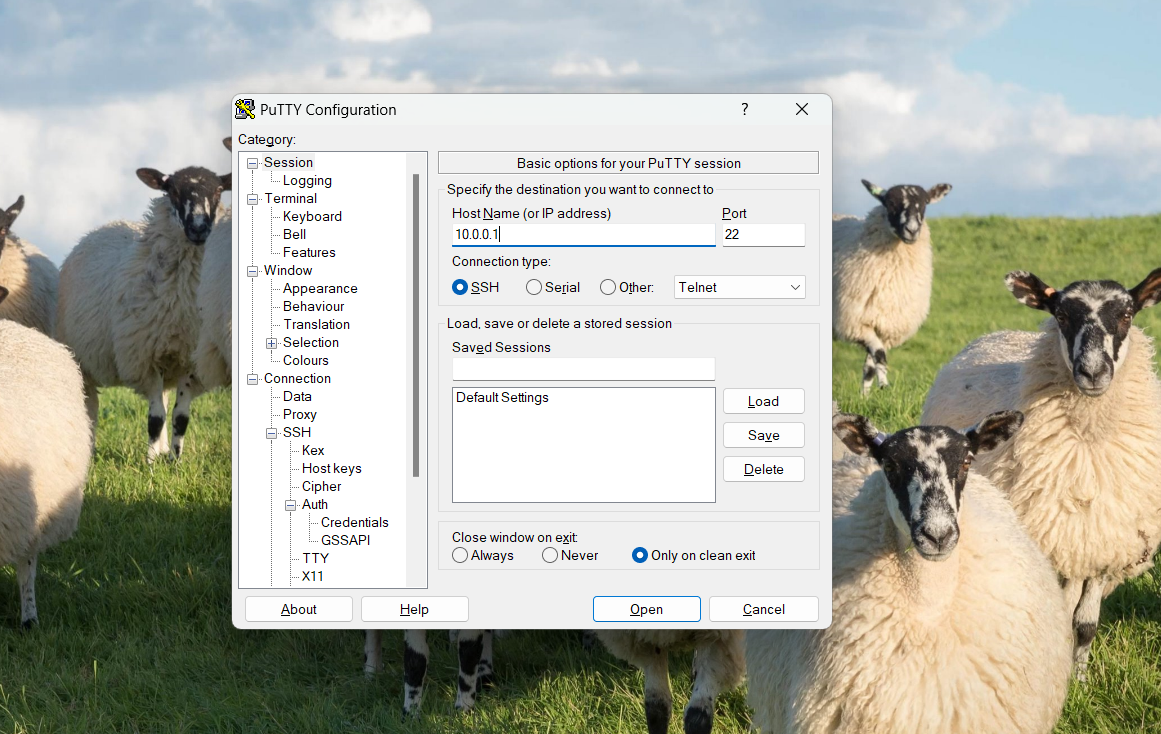Viewport: 1161px width, 734px height.
Task: Open the dialog help with the question mark
Action: coord(744,109)
